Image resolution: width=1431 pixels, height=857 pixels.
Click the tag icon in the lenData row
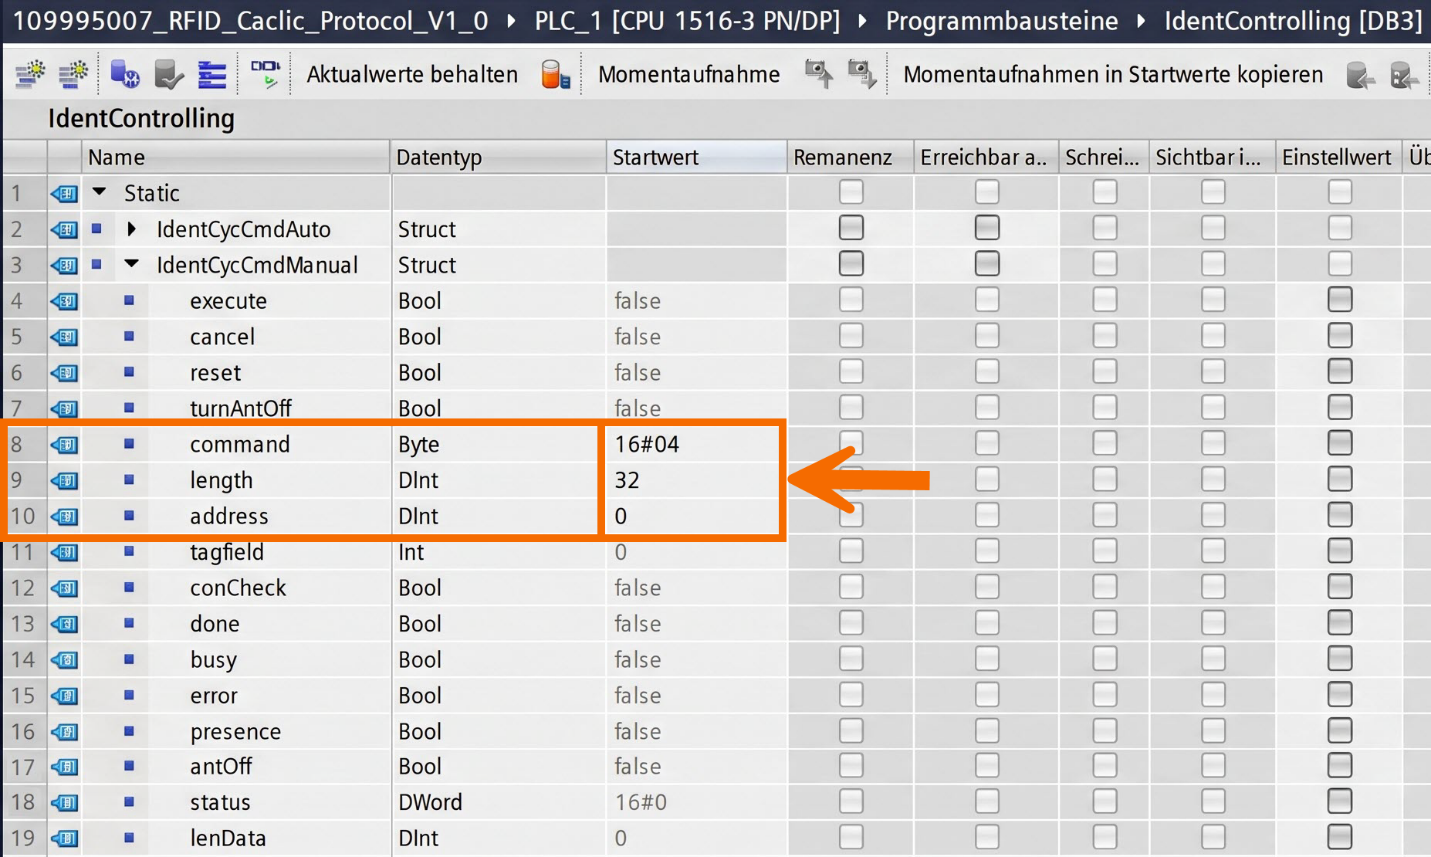(x=65, y=838)
